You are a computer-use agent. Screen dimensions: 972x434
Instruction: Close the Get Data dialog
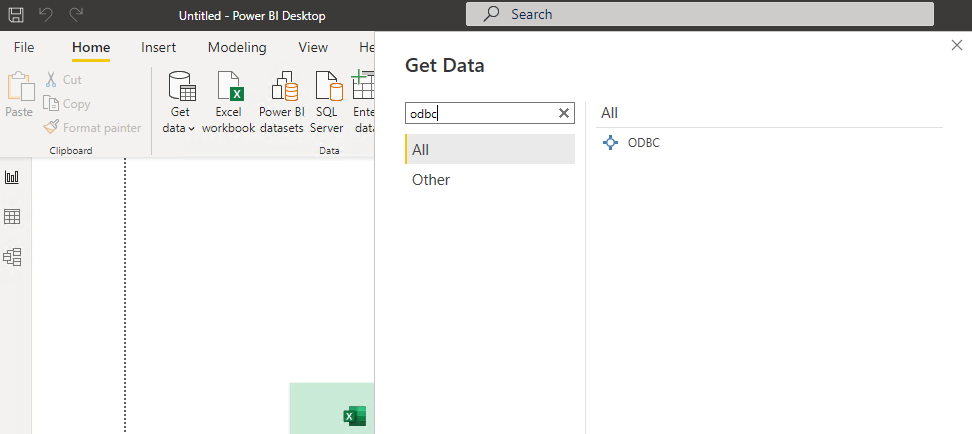click(956, 46)
